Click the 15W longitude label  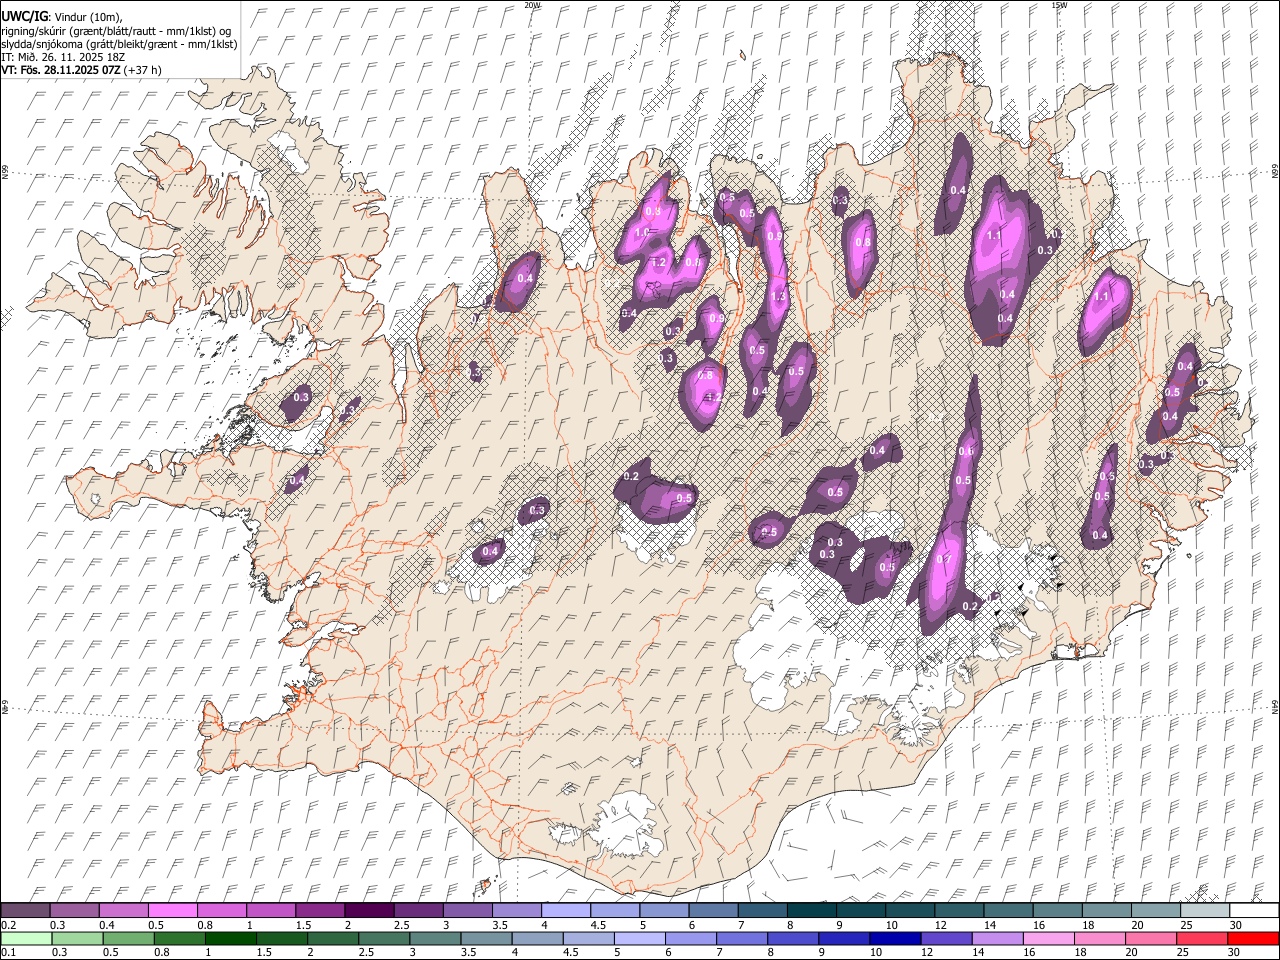coord(1059,5)
